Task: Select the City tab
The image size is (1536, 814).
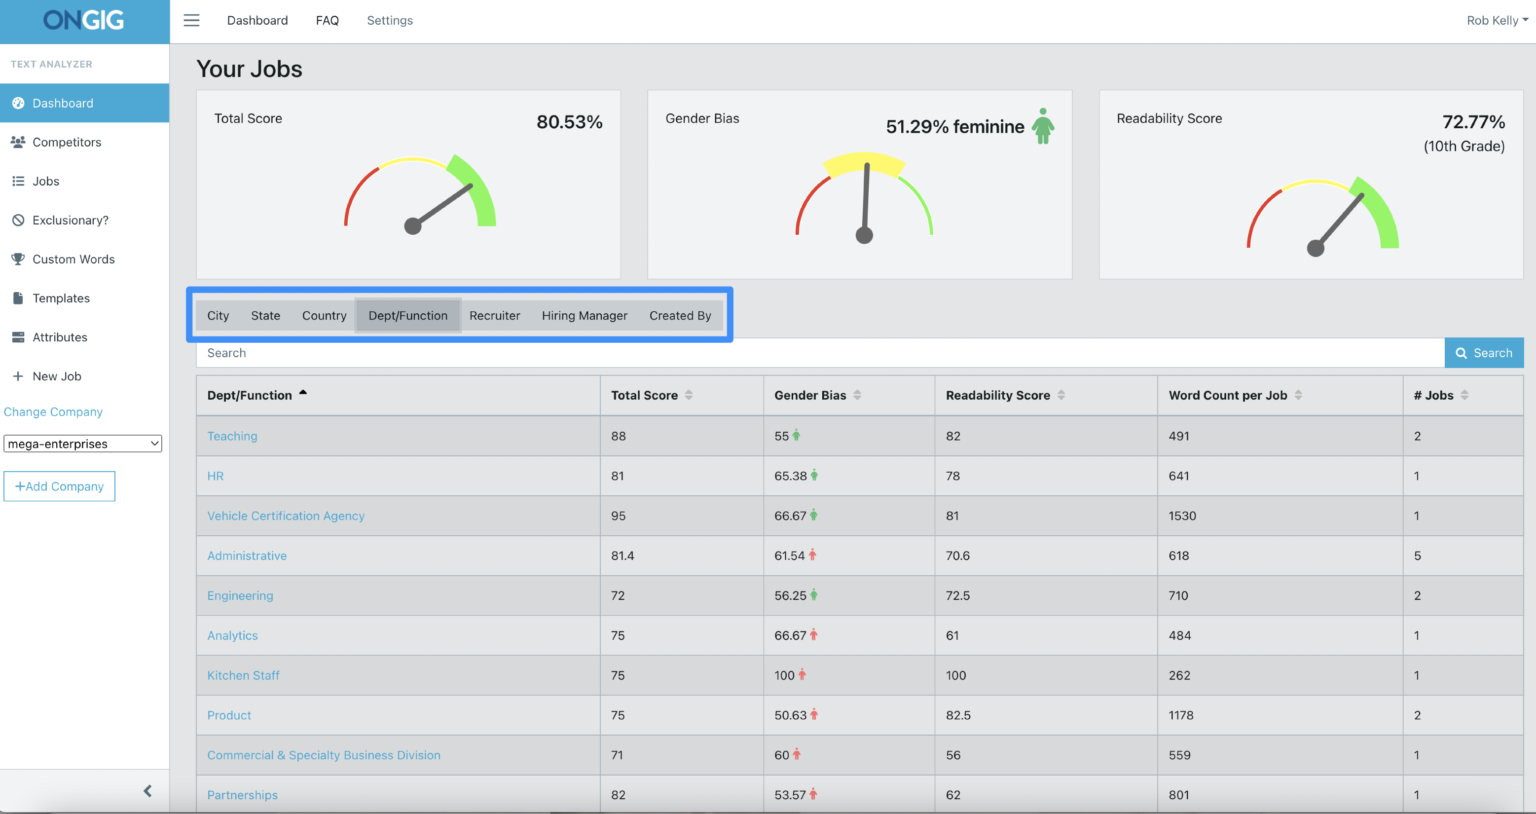Action: 217,315
